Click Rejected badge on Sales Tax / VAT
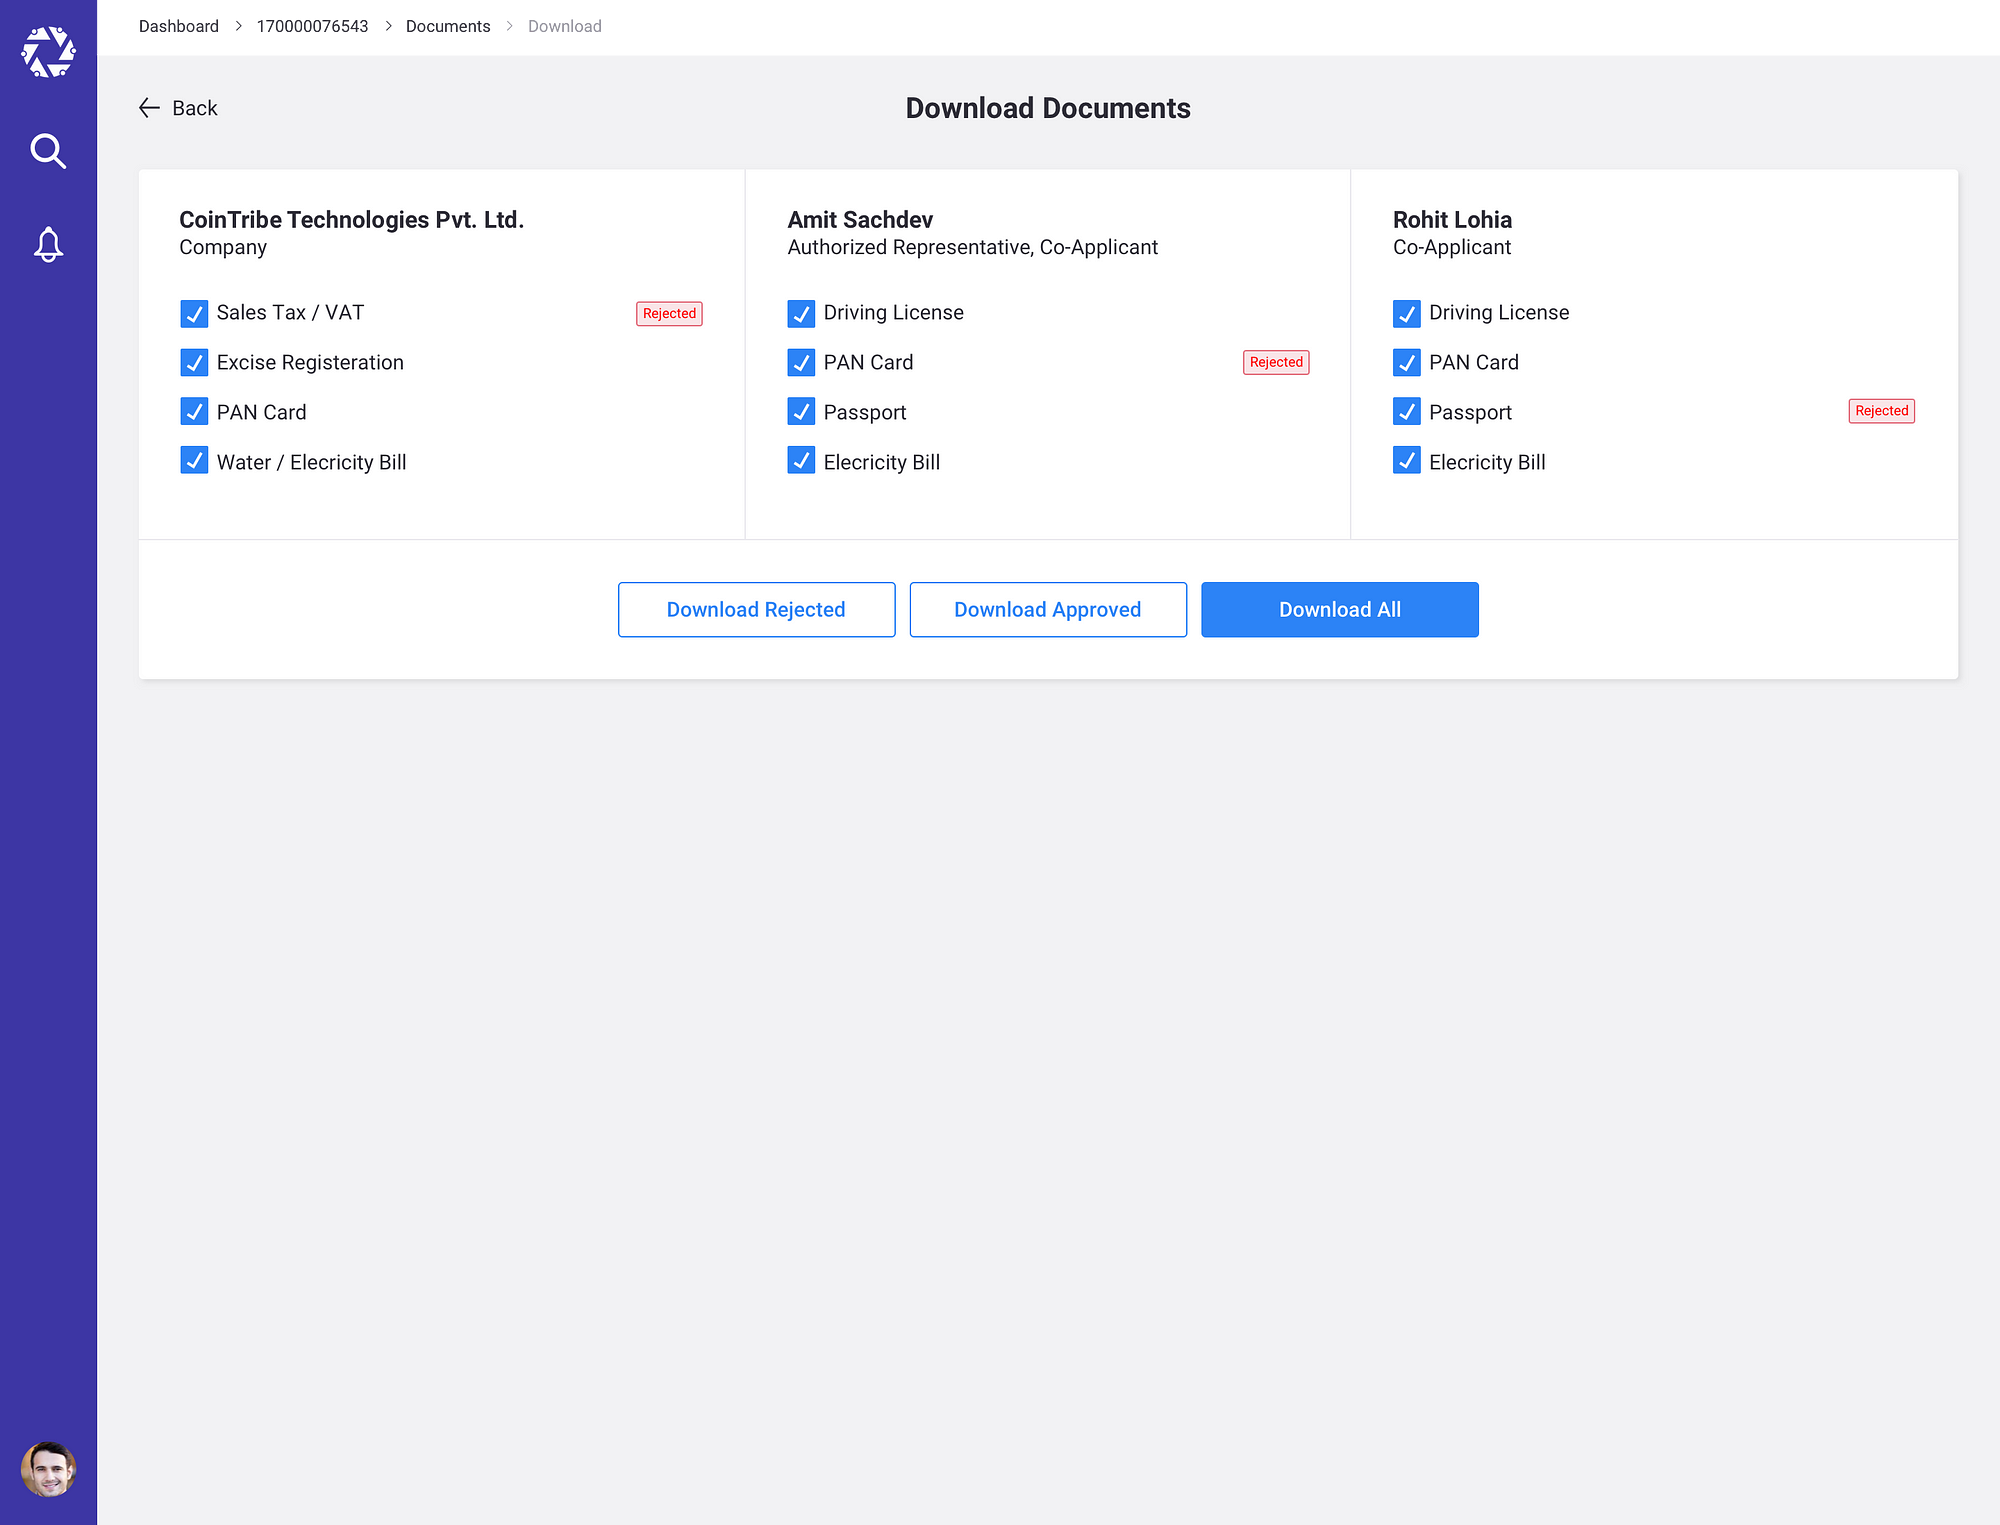 click(669, 313)
